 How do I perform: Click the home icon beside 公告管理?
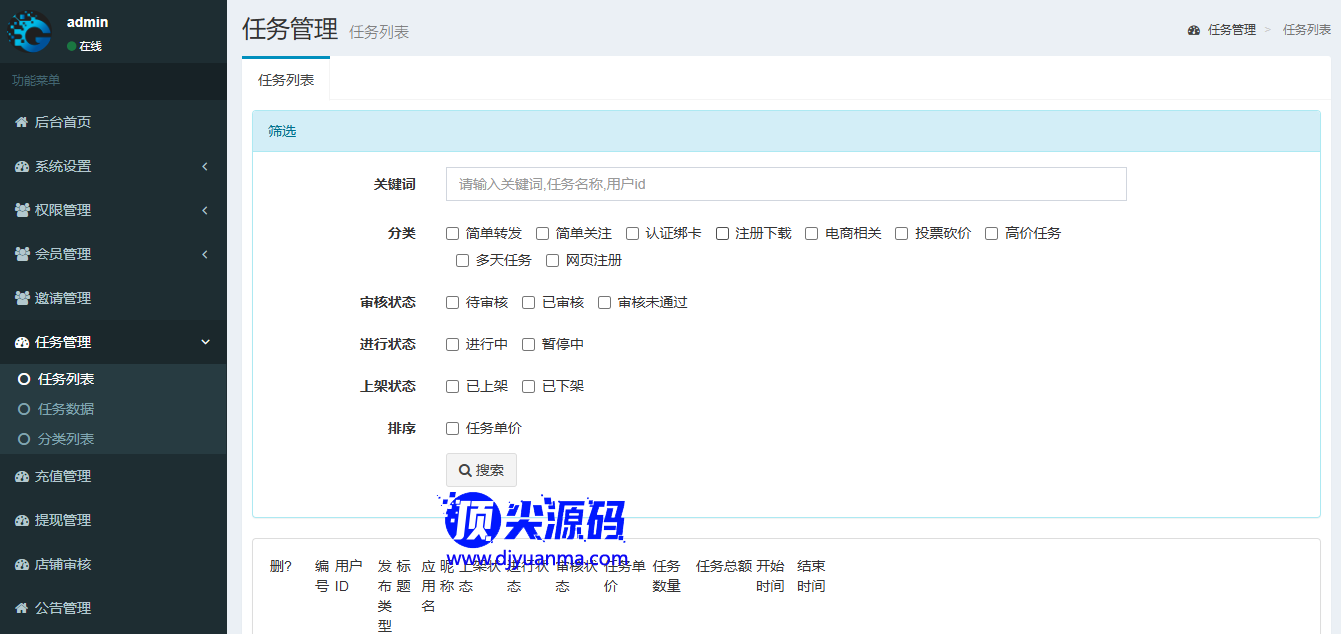coord(21,608)
